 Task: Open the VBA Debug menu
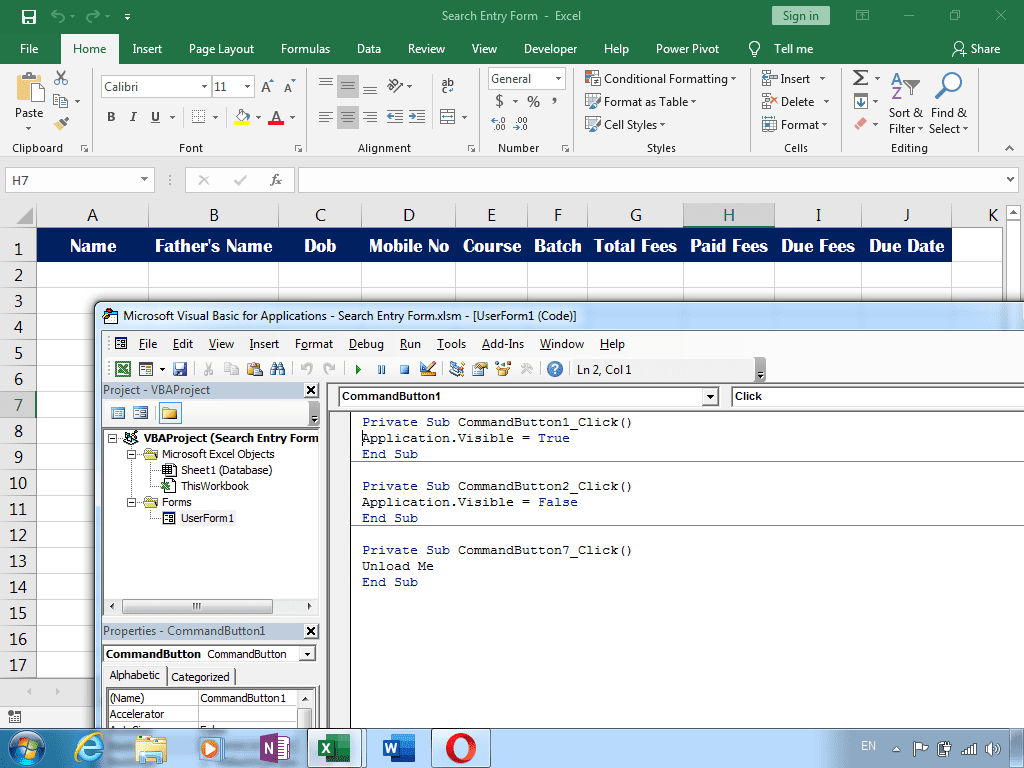[x=366, y=344]
